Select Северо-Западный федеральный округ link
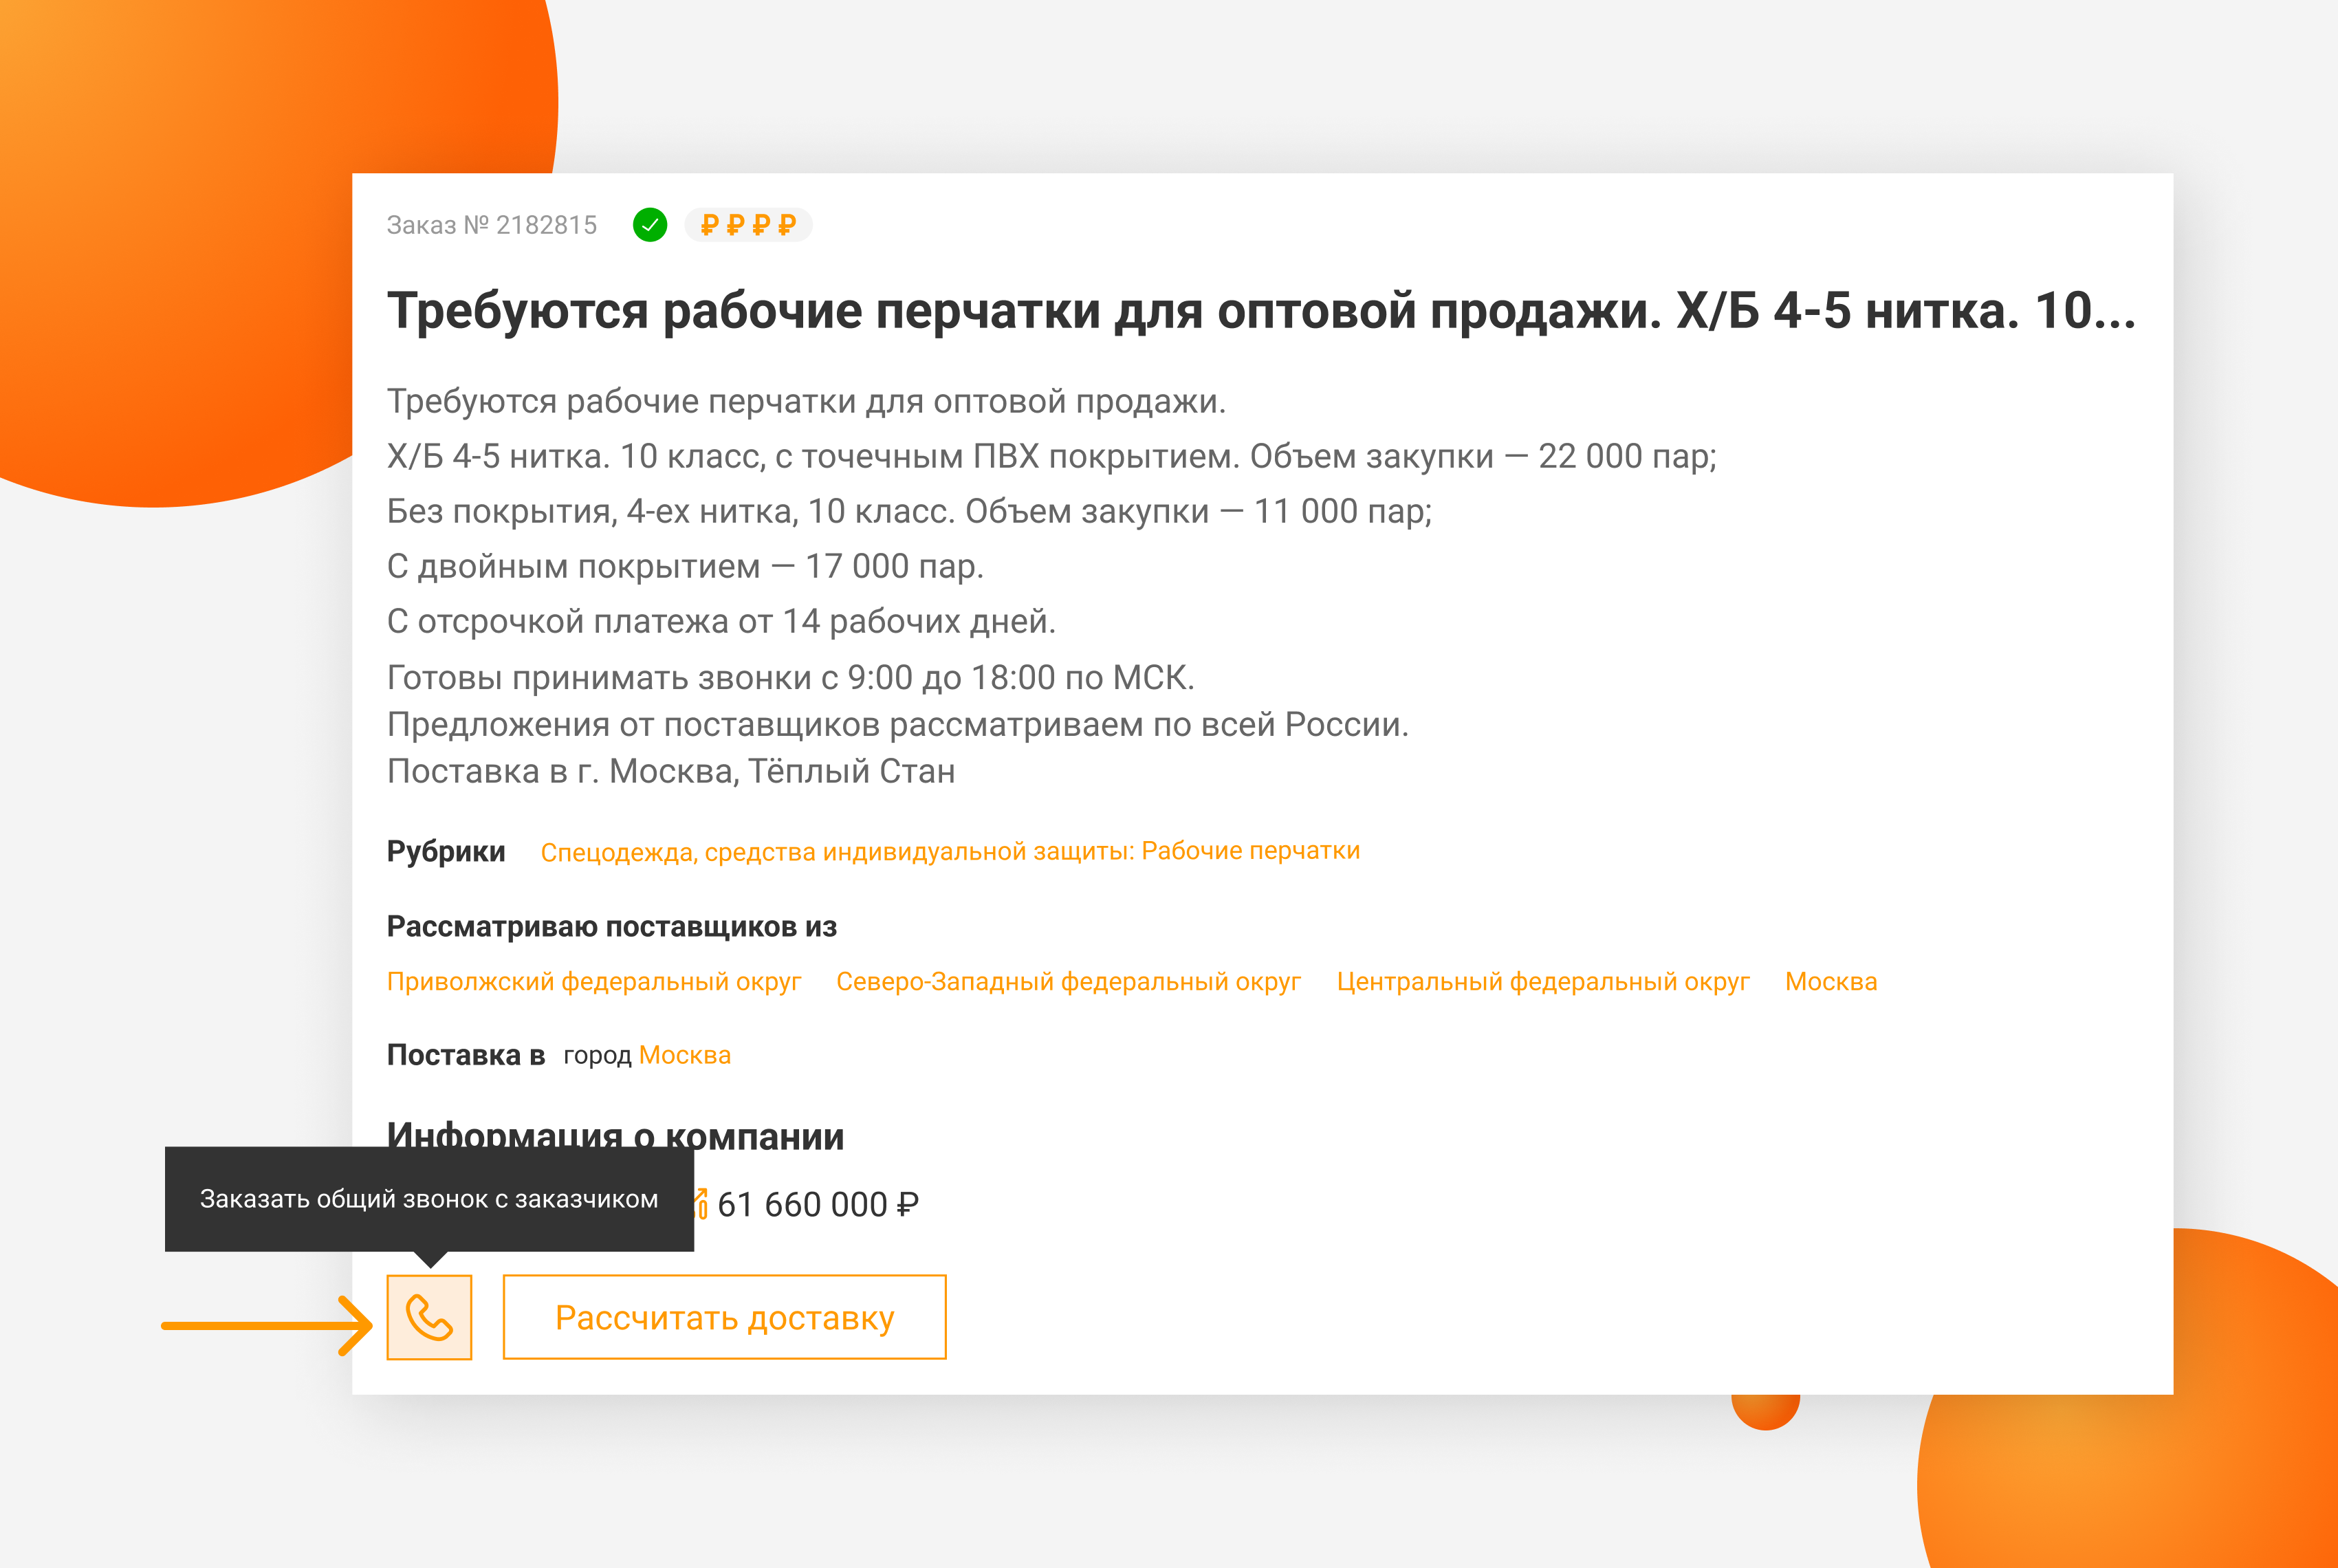The height and width of the screenshot is (1568, 2338). click(1068, 982)
